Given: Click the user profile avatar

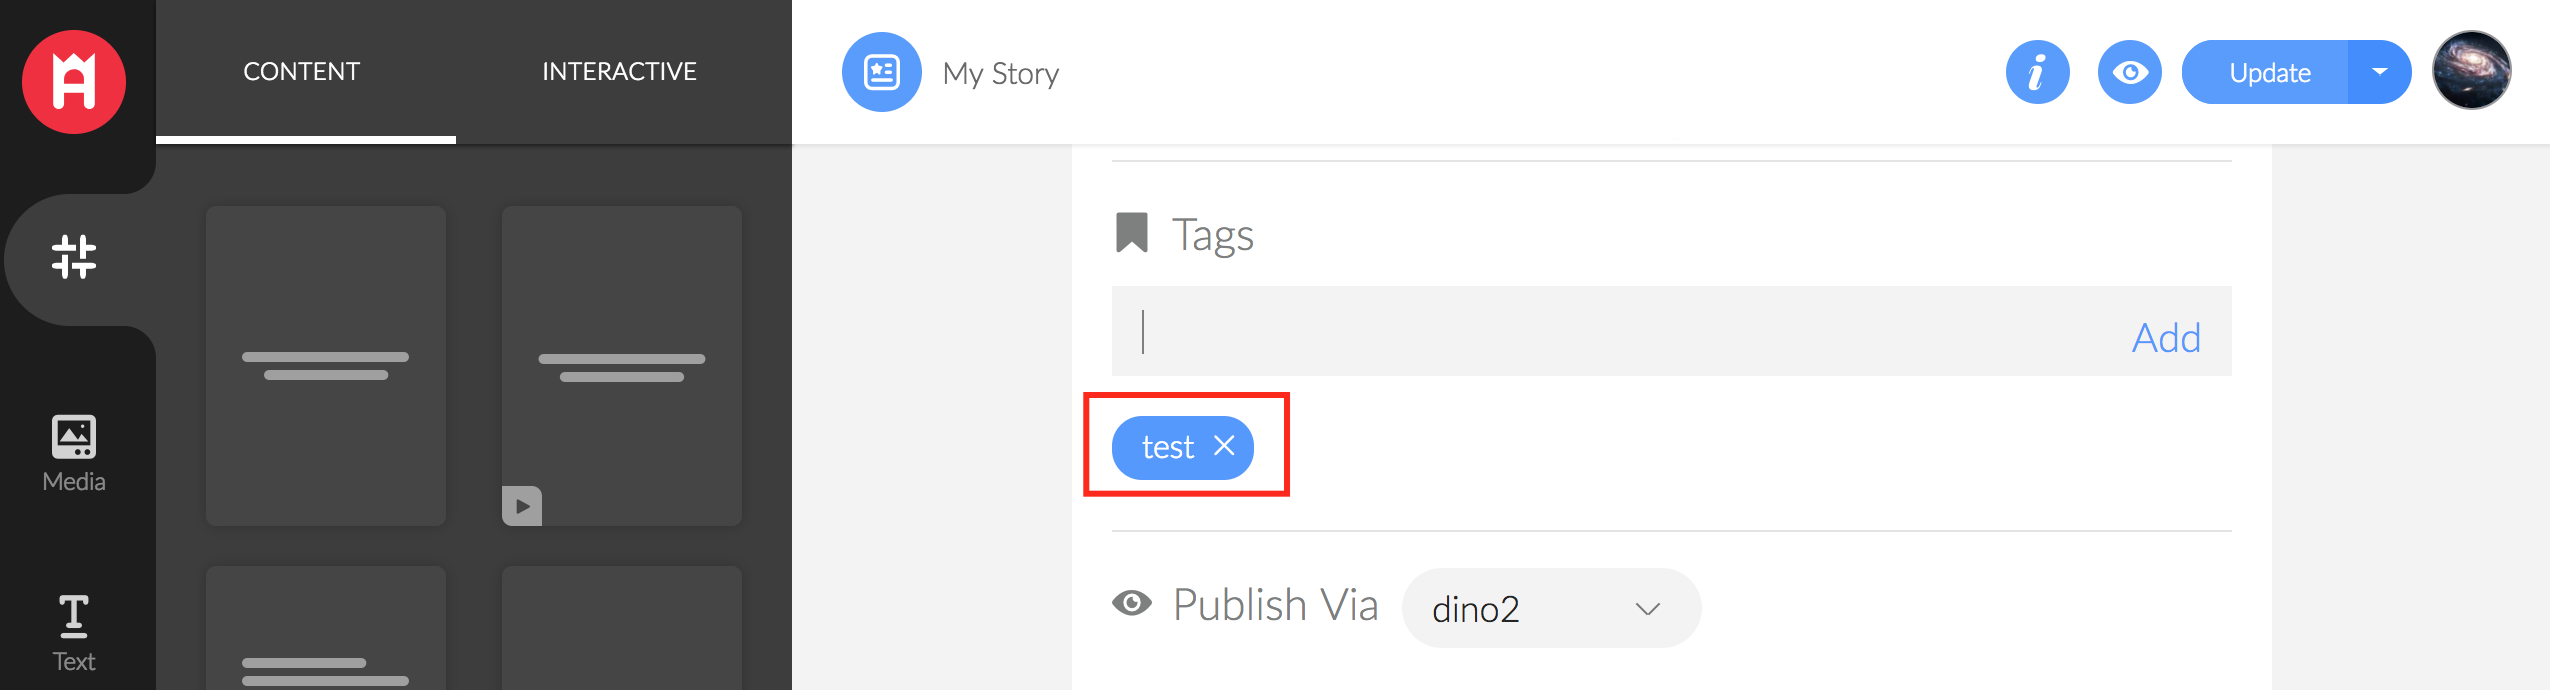Looking at the screenshot, I should point(2471,70).
